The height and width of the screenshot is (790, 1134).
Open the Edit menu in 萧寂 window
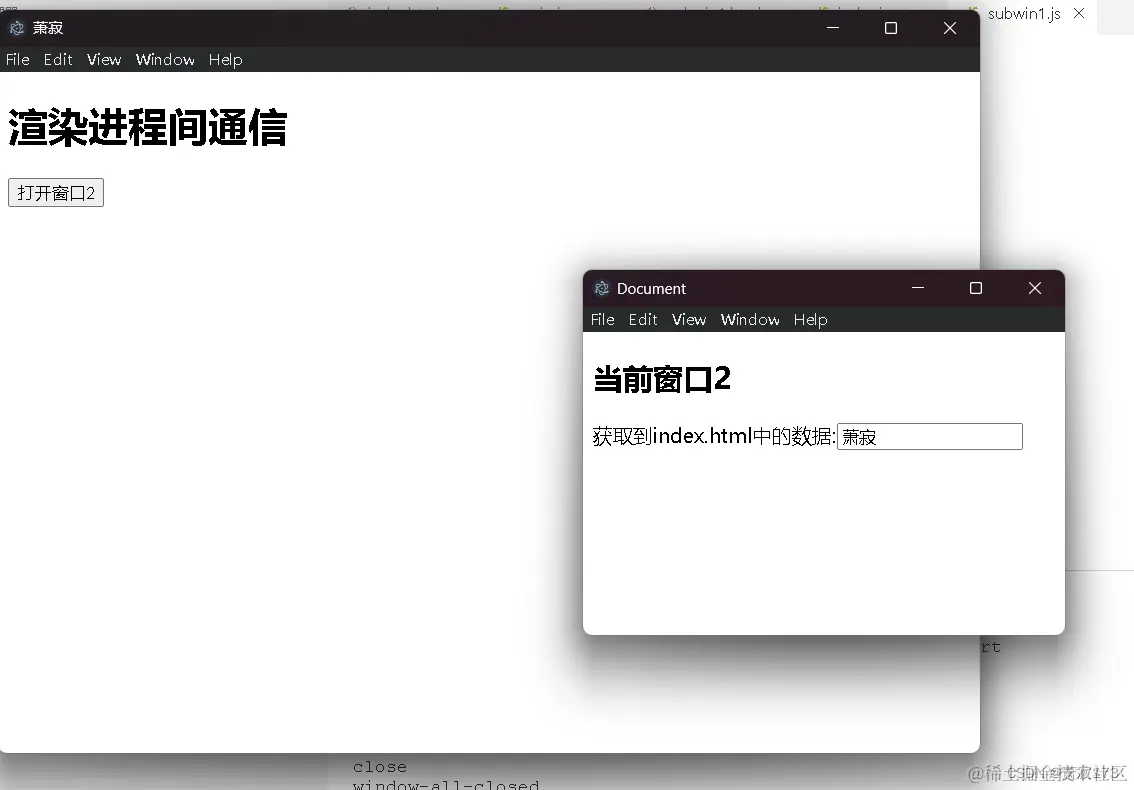[x=57, y=60]
